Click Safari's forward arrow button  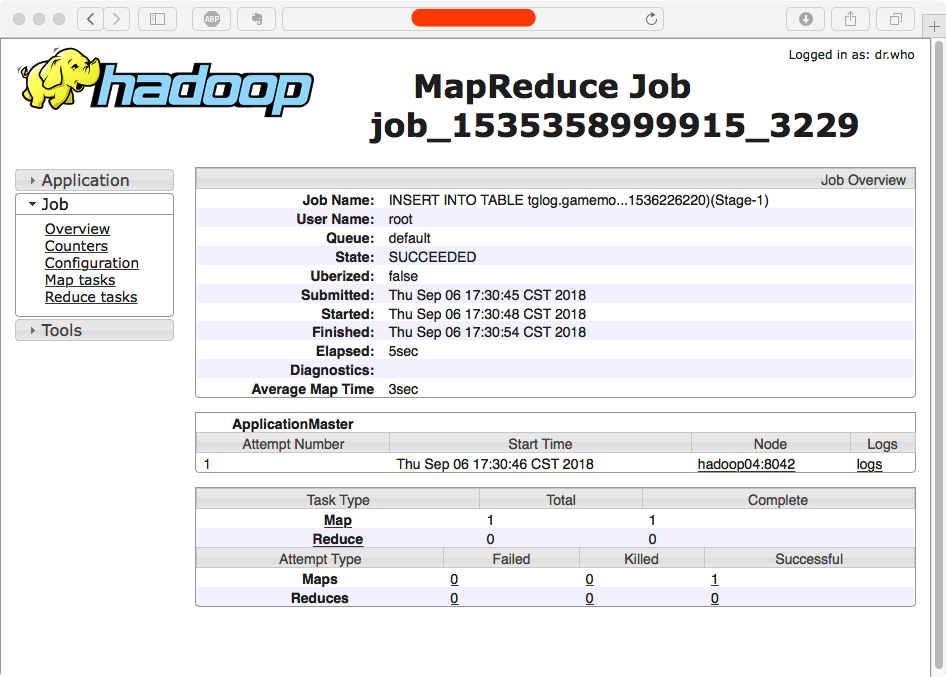[117, 19]
